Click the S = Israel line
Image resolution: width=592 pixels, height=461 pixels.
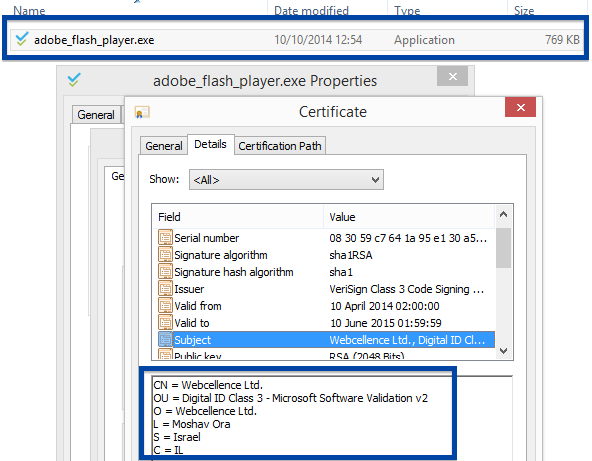pos(177,437)
